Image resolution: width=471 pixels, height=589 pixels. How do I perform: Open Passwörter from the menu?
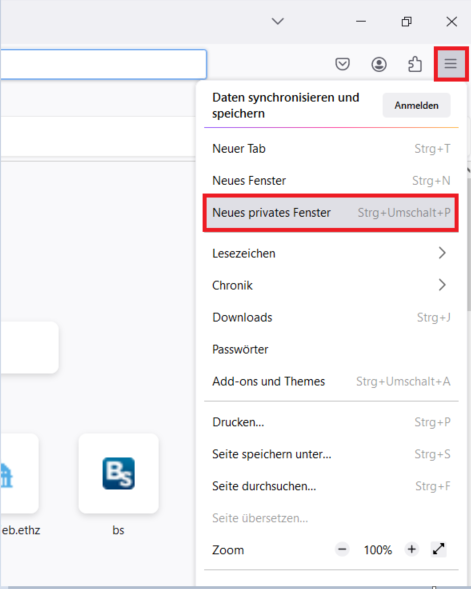point(331,349)
